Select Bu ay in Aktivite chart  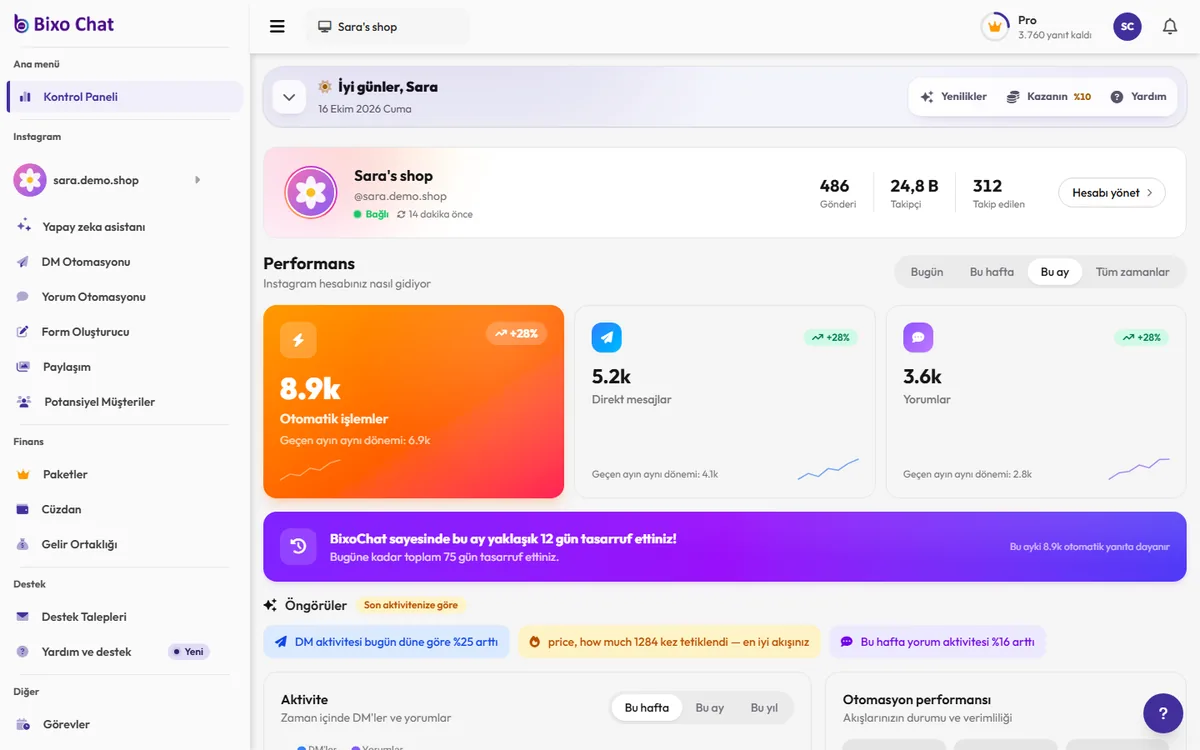(x=710, y=708)
